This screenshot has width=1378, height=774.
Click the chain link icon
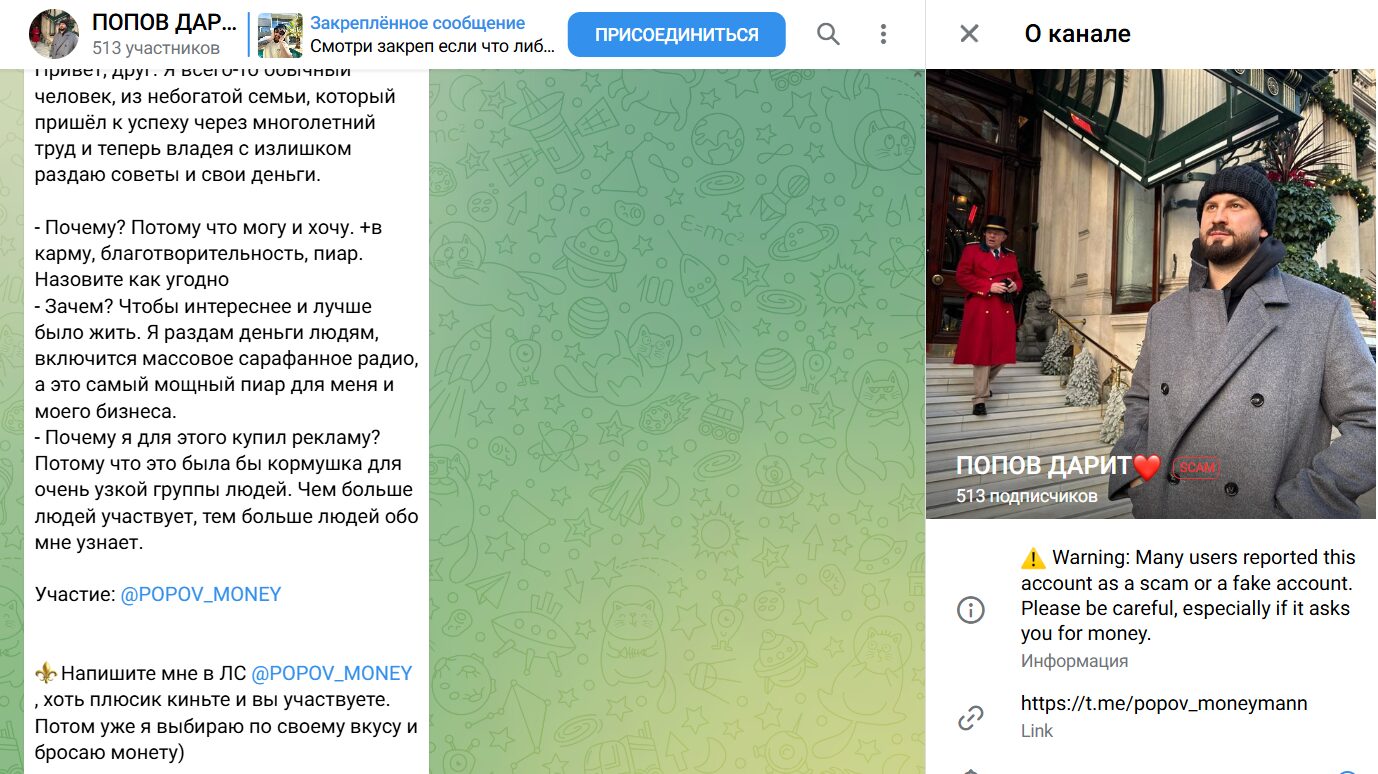[971, 717]
